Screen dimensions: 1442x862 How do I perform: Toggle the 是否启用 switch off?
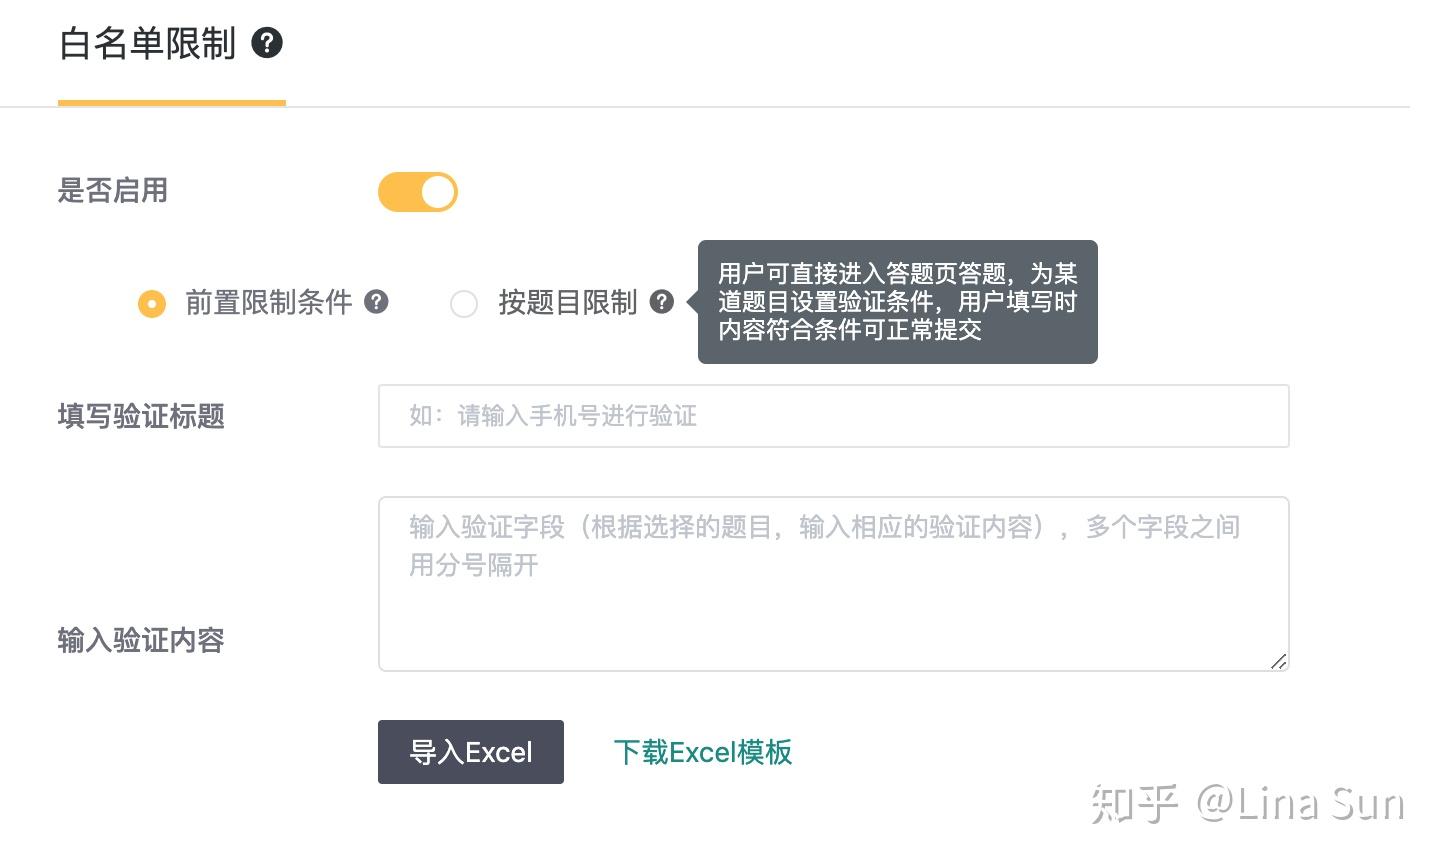click(418, 192)
